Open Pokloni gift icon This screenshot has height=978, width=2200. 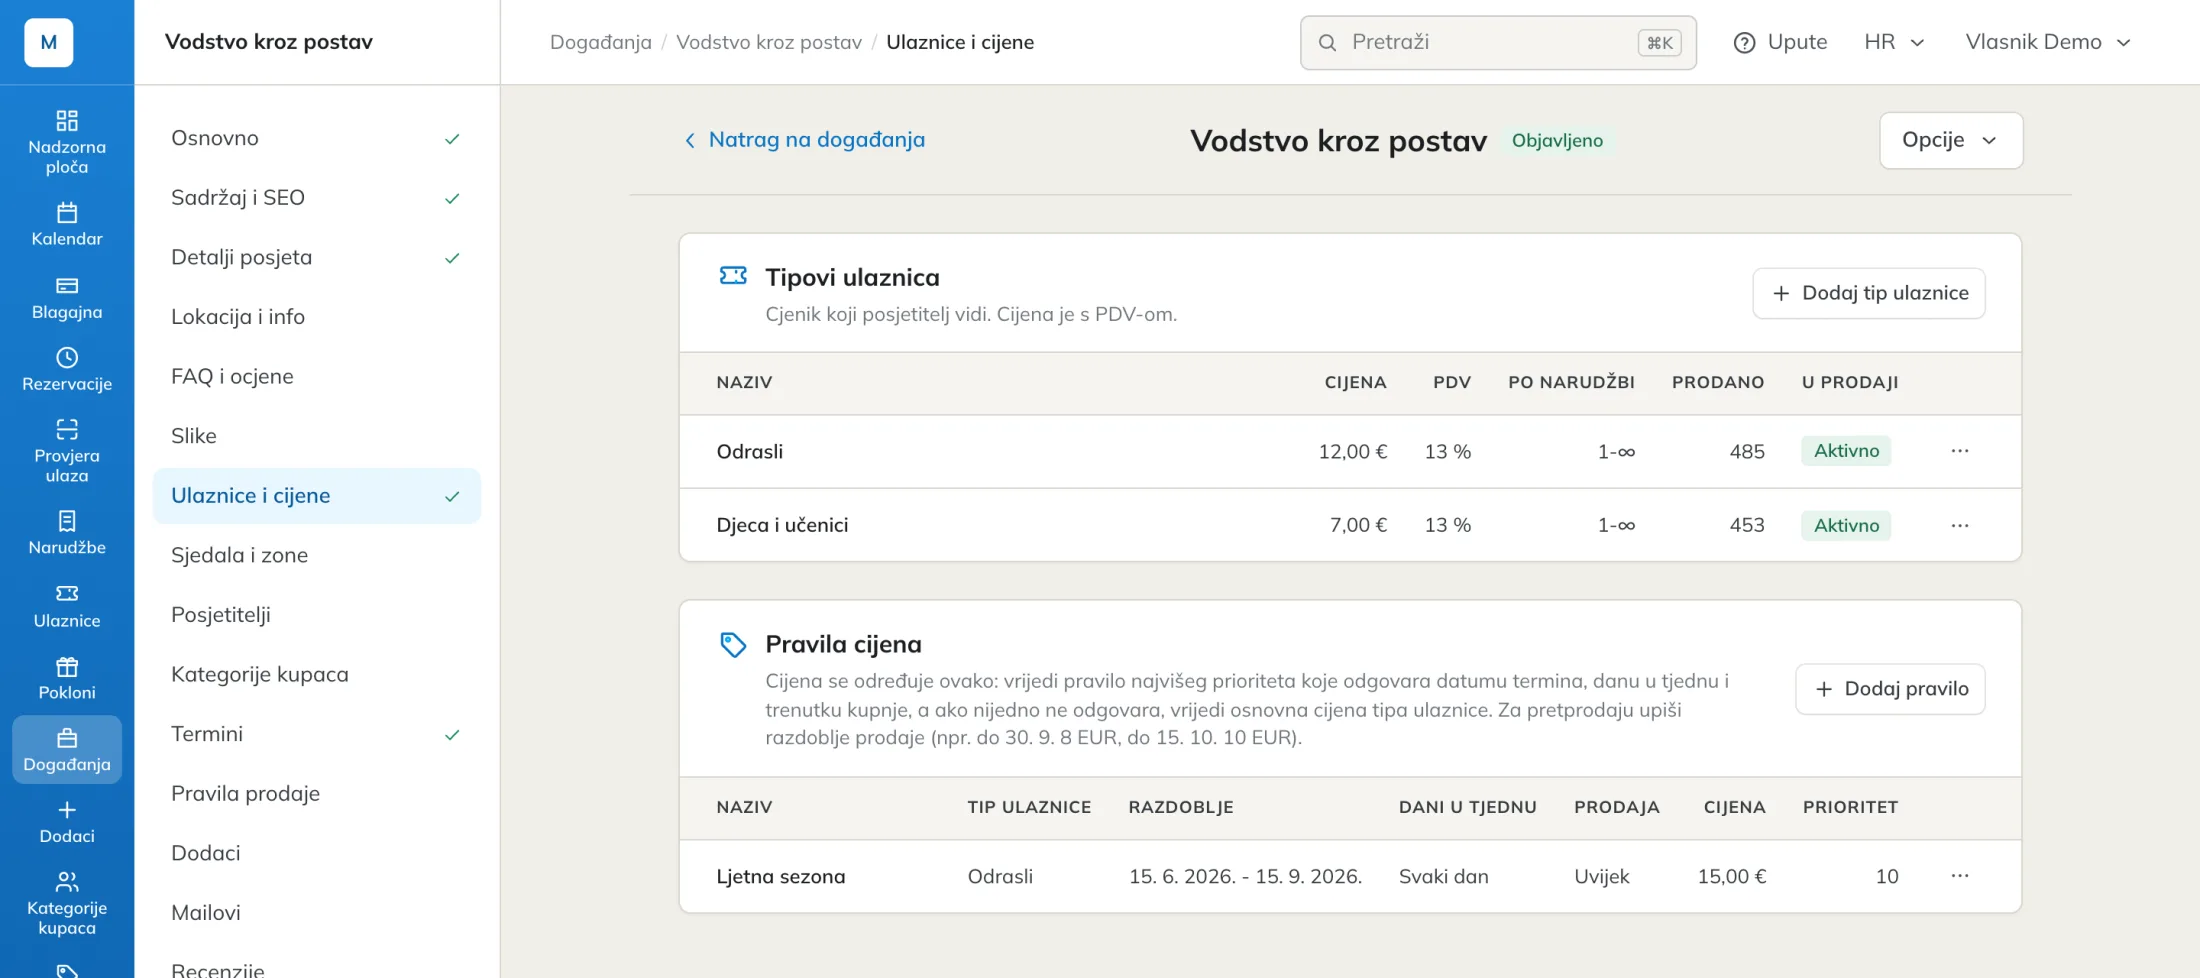pos(67,667)
